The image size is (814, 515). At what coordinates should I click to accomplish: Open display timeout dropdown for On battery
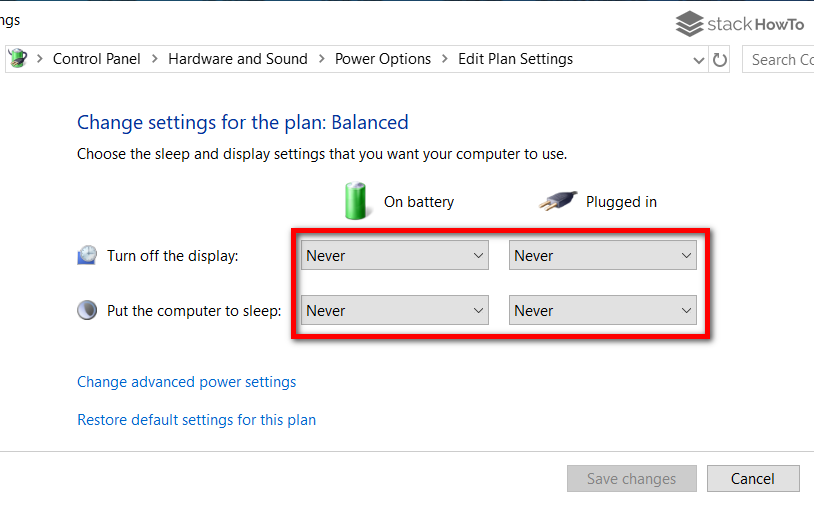pyautogui.click(x=395, y=256)
